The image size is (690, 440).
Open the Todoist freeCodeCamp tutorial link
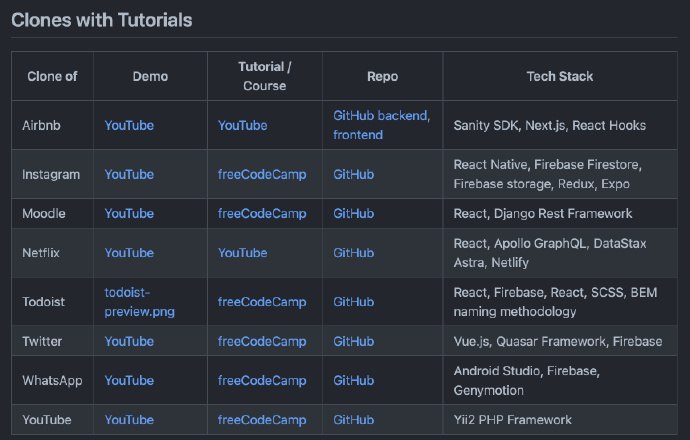tap(262, 301)
